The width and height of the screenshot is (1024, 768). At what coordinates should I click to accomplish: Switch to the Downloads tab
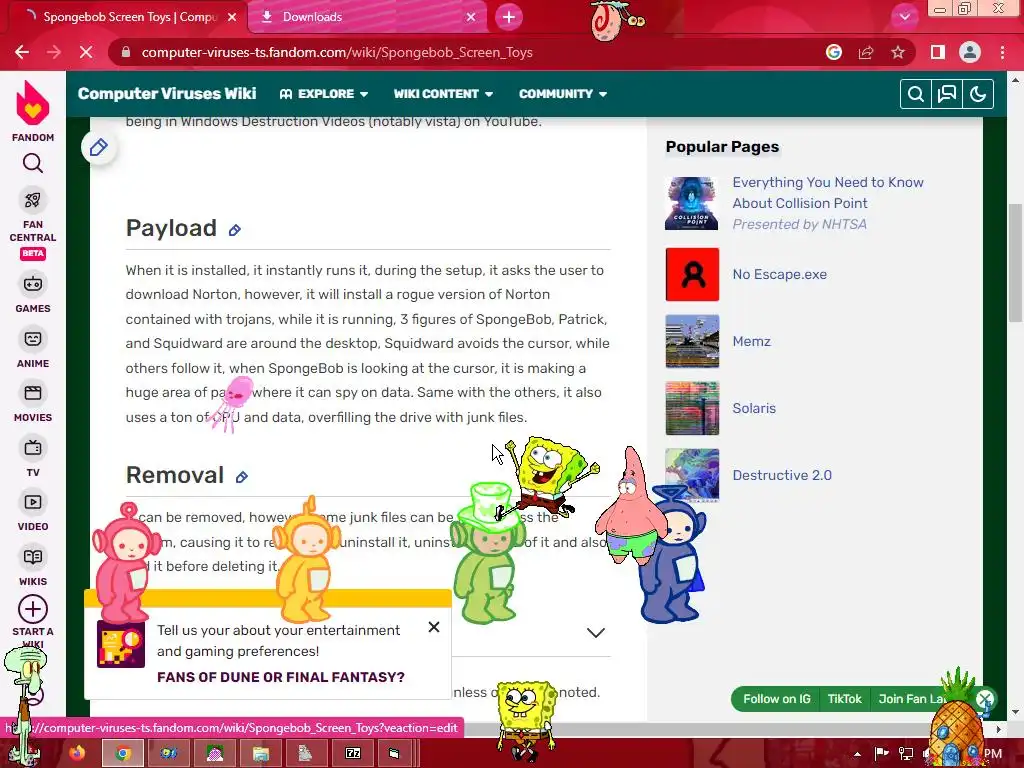tap(367, 17)
